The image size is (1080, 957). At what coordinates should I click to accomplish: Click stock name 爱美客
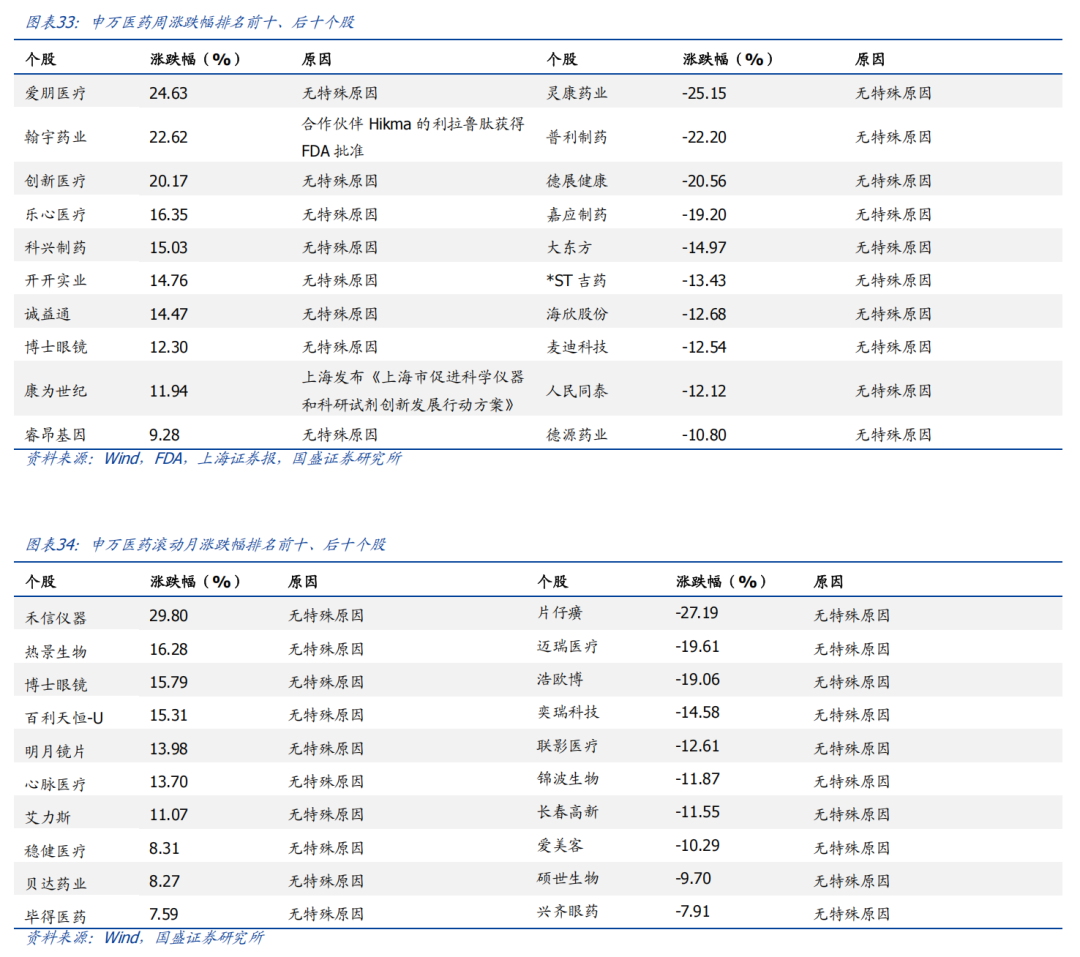pos(560,845)
